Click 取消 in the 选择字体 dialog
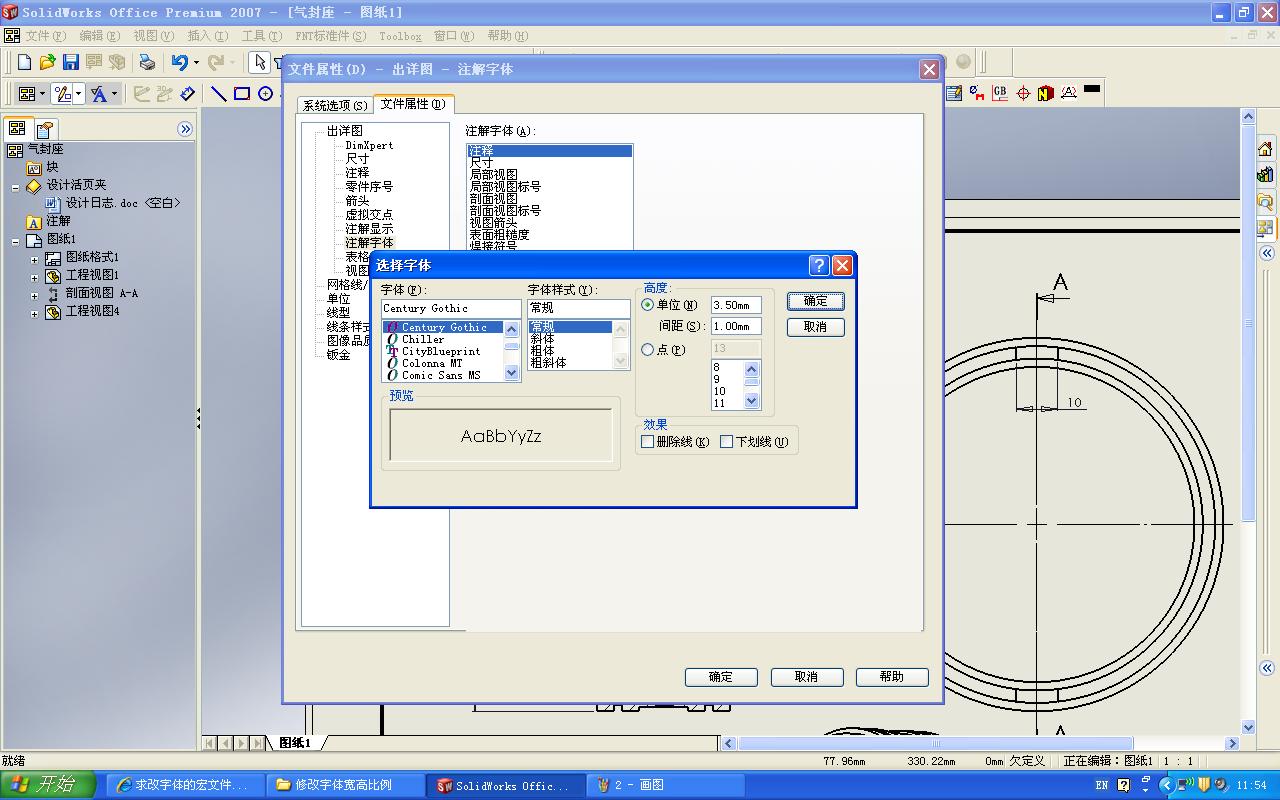The width and height of the screenshot is (1280, 800). [x=816, y=327]
